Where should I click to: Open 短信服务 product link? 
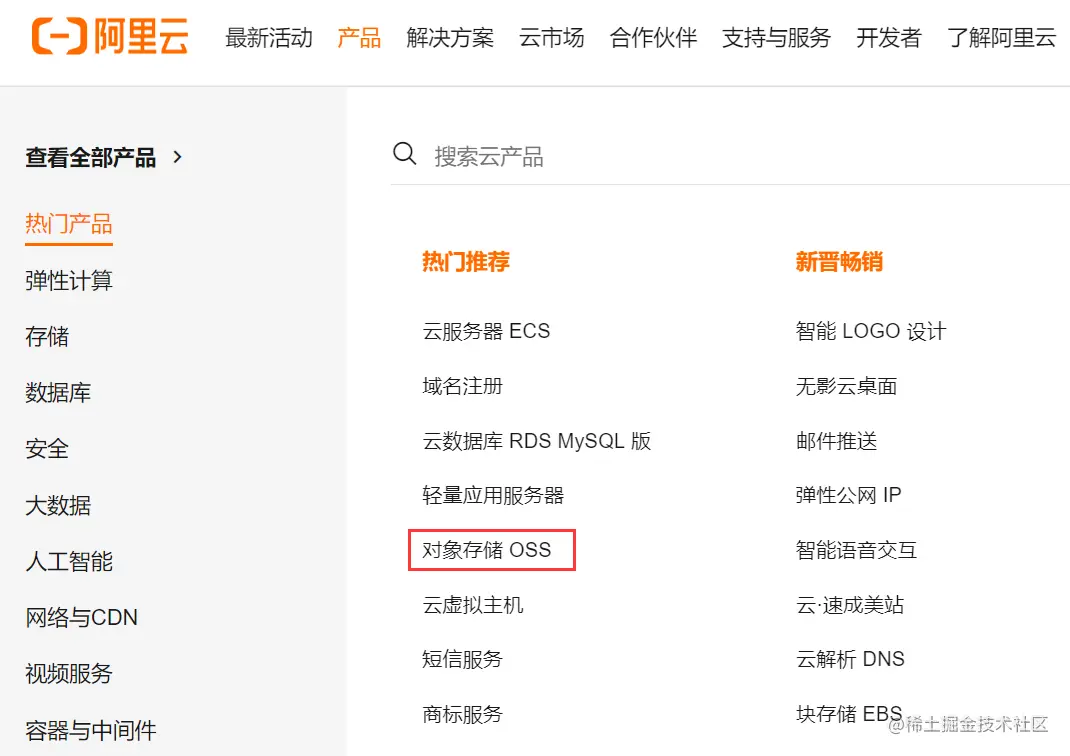pos(463,659)
